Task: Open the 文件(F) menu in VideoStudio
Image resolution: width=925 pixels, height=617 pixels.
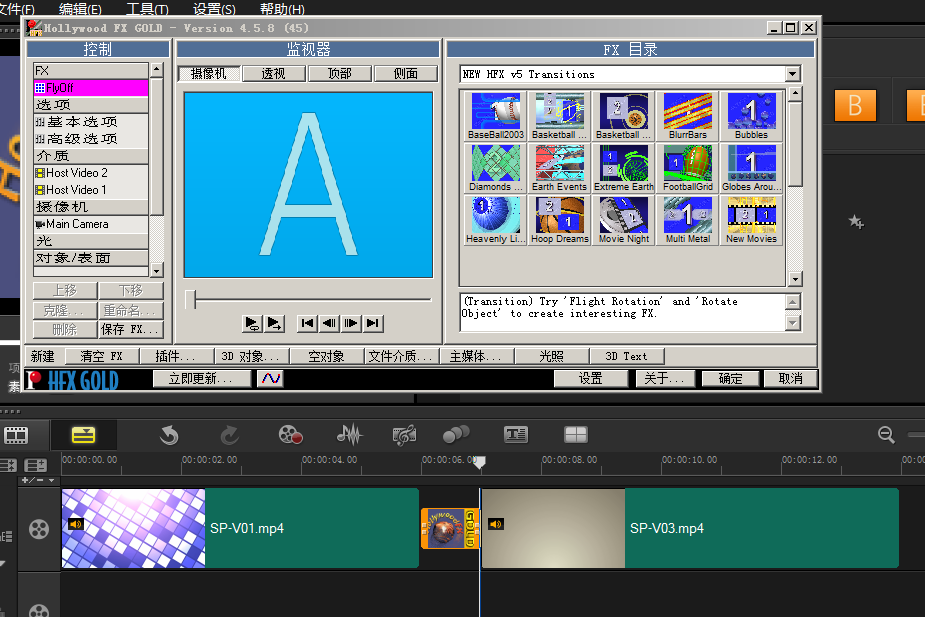Action: [x=17, y=9]
